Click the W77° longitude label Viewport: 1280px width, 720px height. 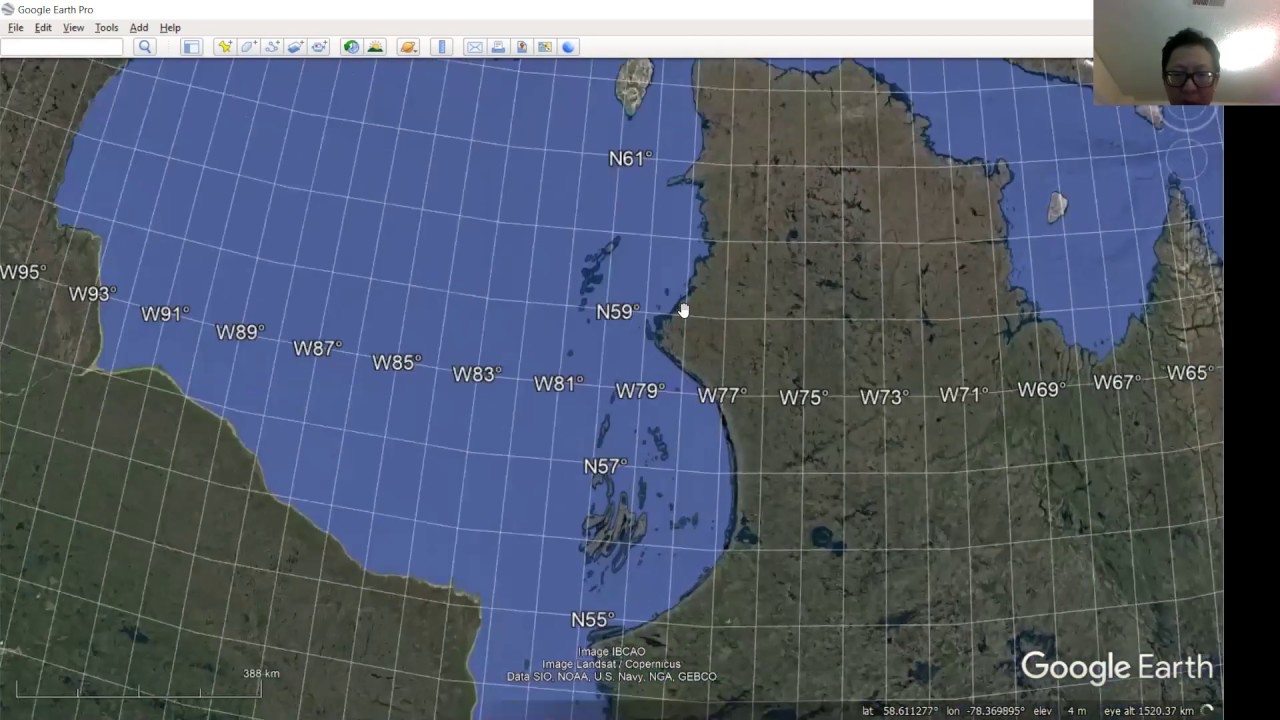[x=722, y=396]
